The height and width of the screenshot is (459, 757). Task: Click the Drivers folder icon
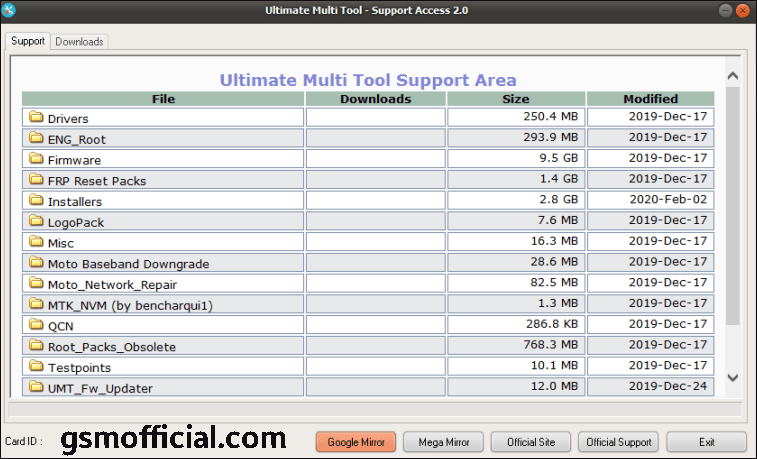(x=36, y=116)
